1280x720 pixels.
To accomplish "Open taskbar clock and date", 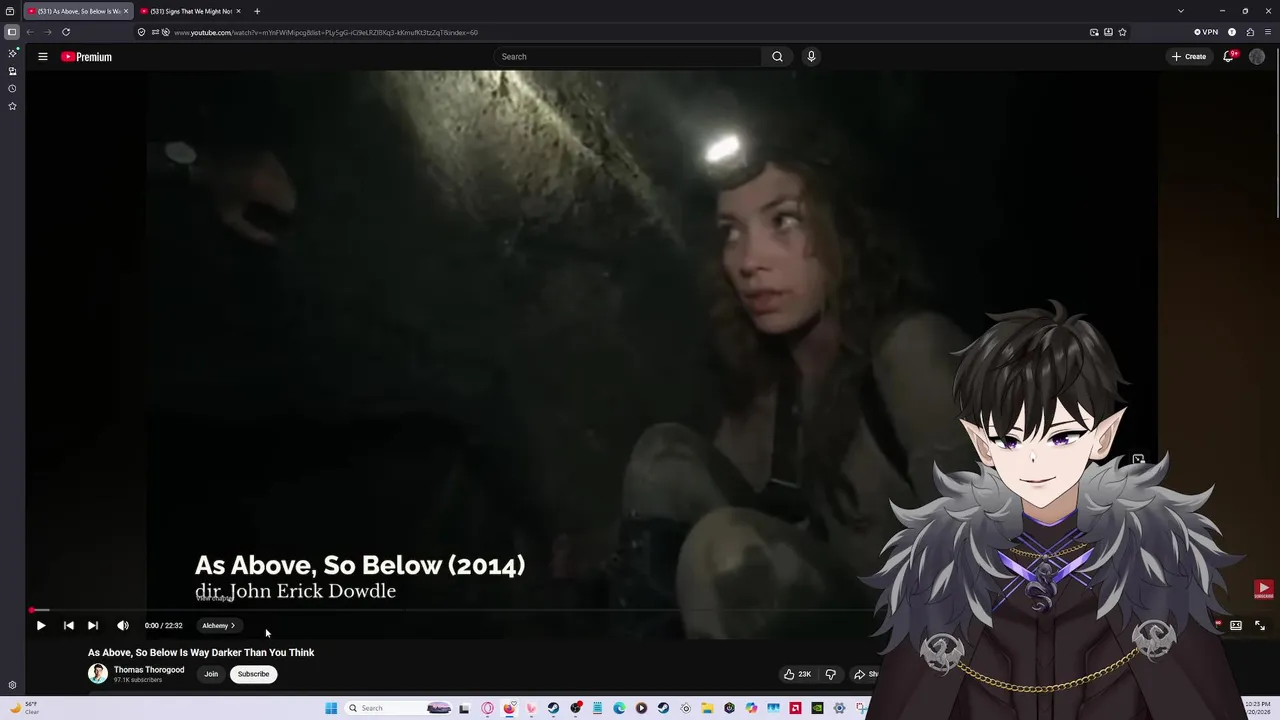I will click(1258, 708).
